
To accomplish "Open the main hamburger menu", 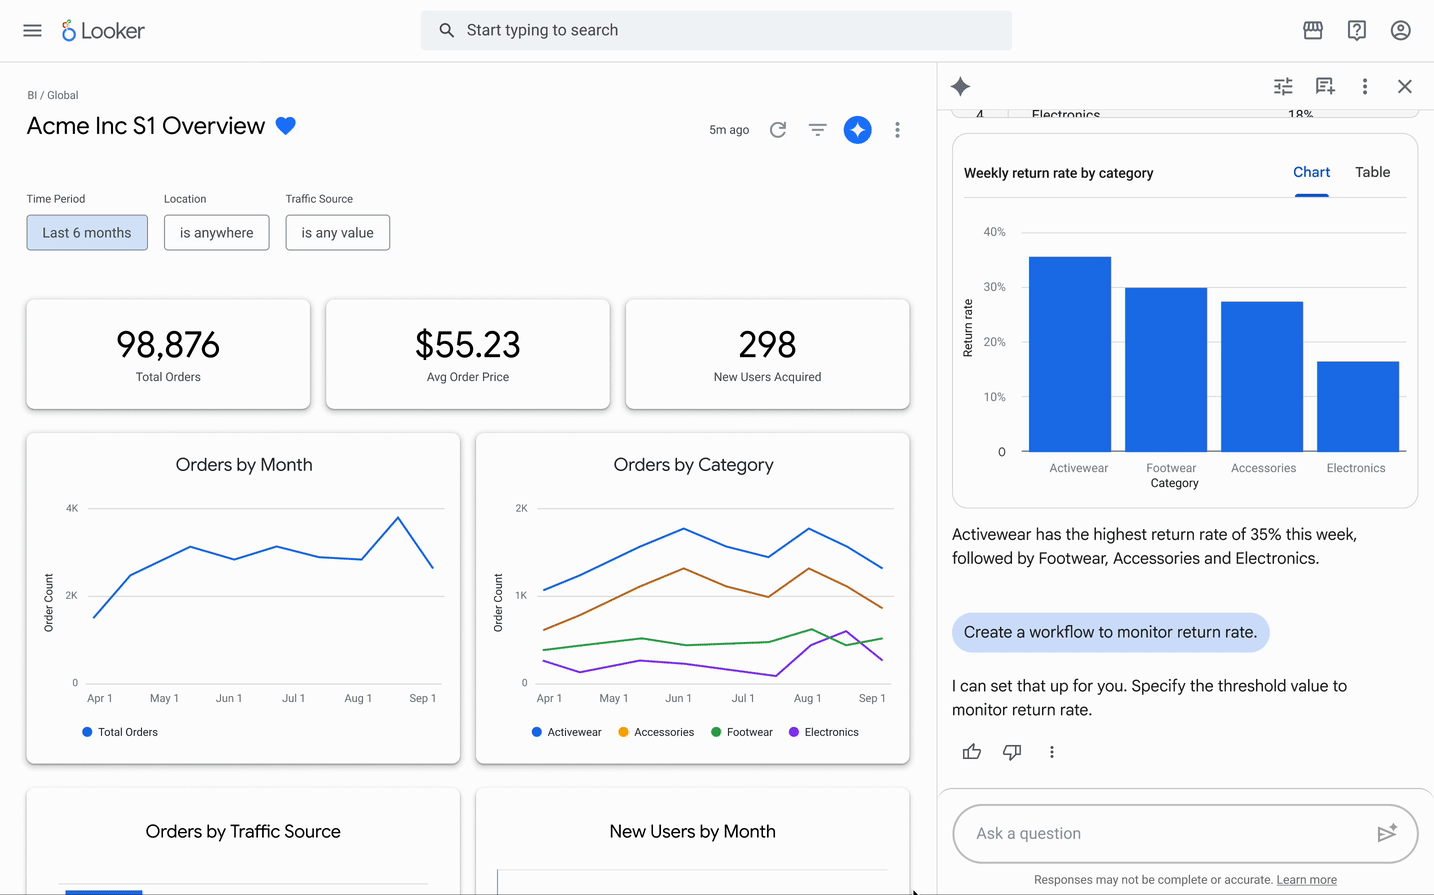I will tap(32, 31).
